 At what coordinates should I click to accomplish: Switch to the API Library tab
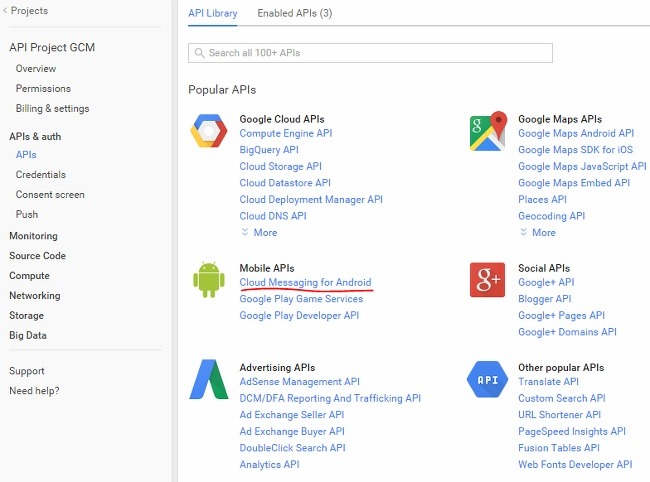pyautogui.click(x=213, y=13)
